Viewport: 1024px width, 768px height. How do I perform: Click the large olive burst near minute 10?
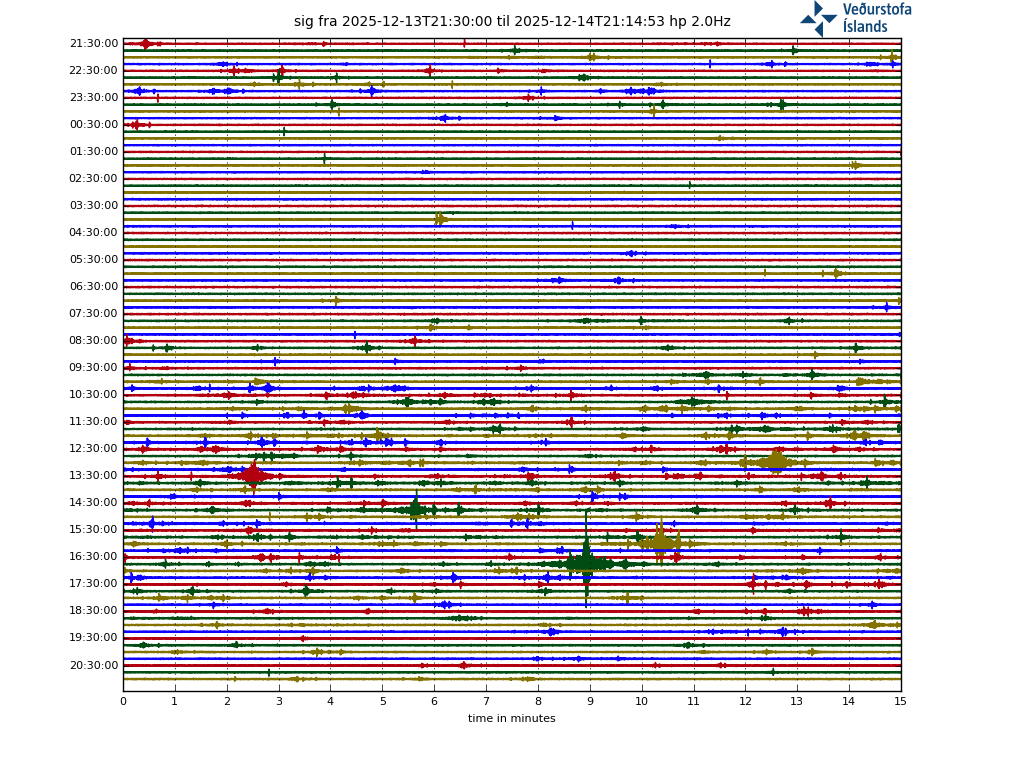tap(660, 543)
